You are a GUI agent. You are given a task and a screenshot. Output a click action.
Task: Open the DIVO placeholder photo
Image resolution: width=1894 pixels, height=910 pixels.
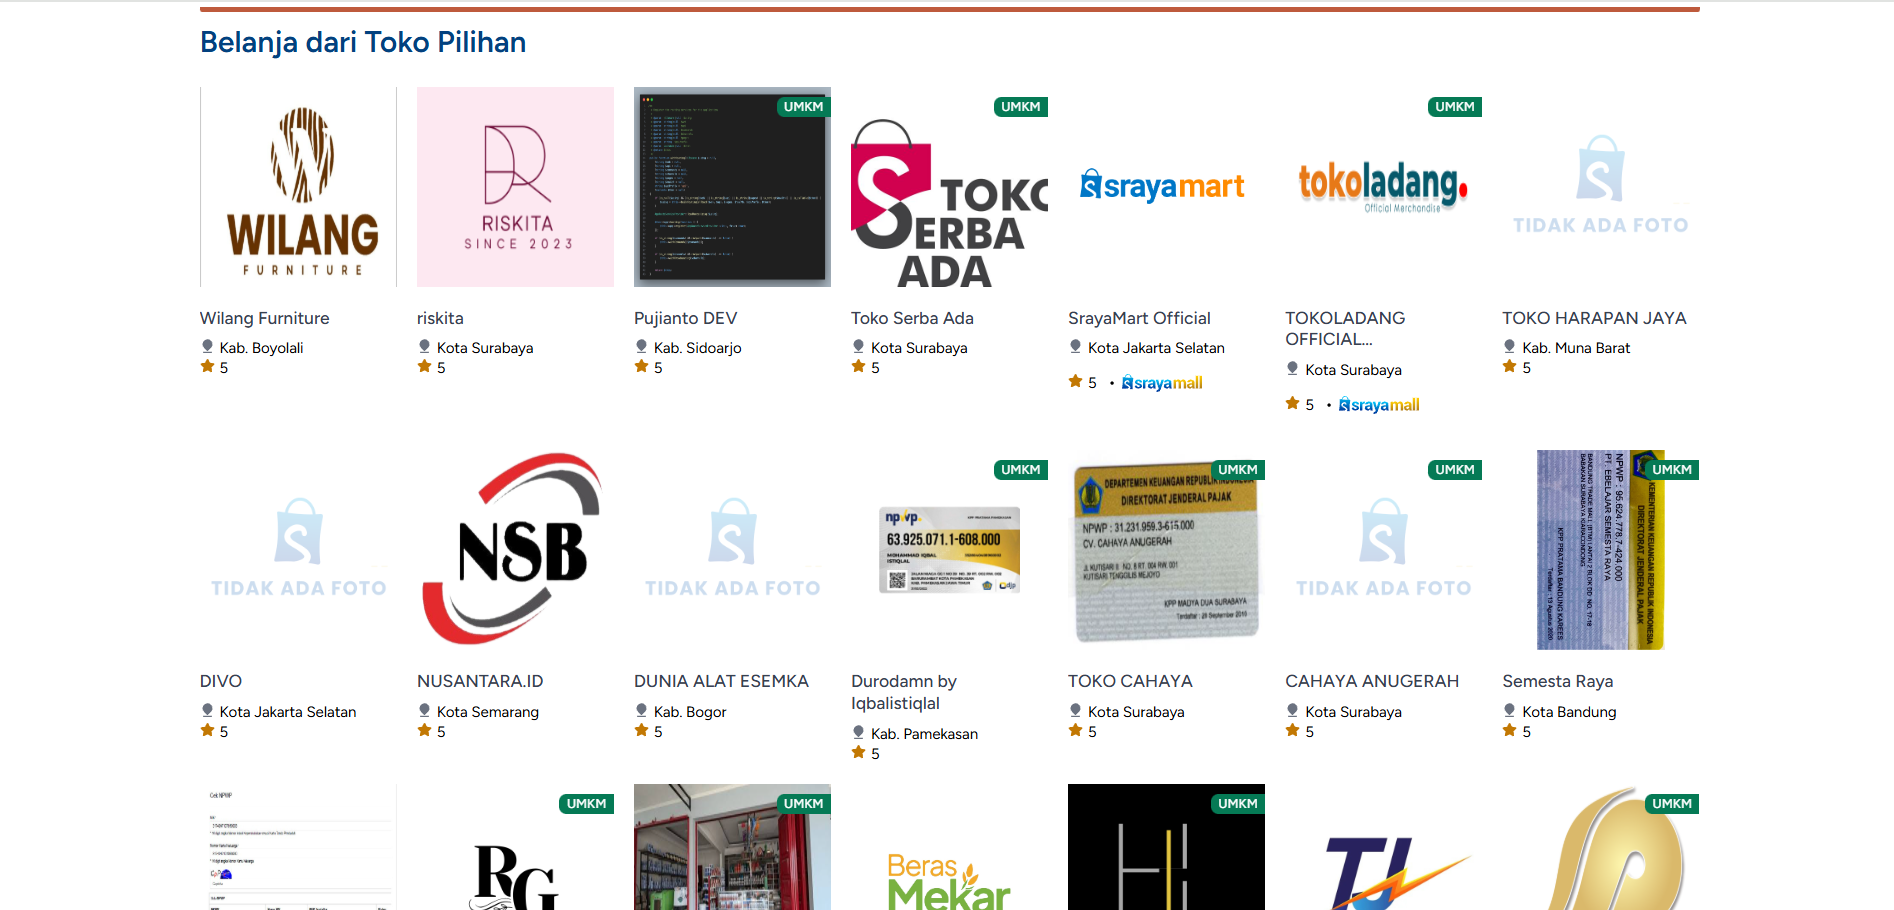tap(298, 550)
